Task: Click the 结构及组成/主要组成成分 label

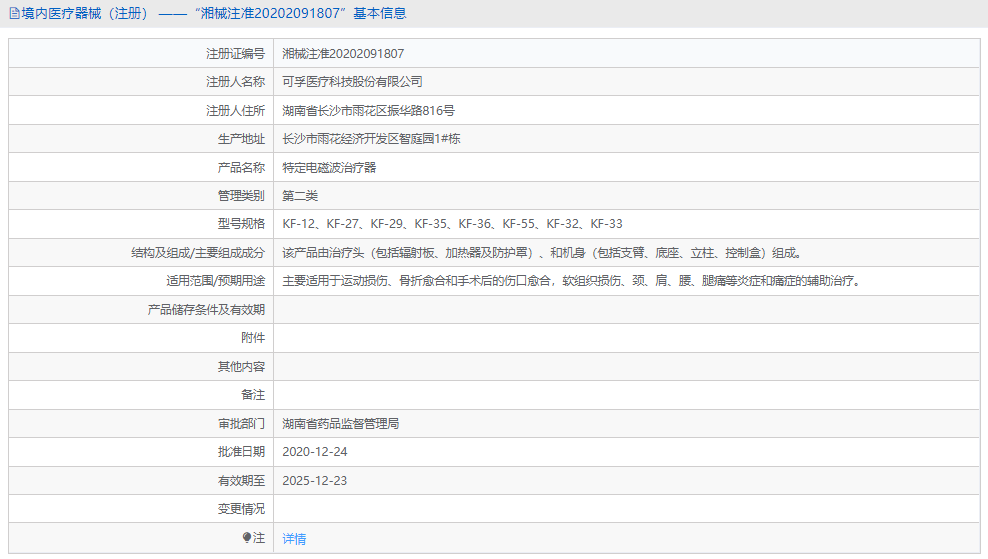Action: [x=198, y=253]
